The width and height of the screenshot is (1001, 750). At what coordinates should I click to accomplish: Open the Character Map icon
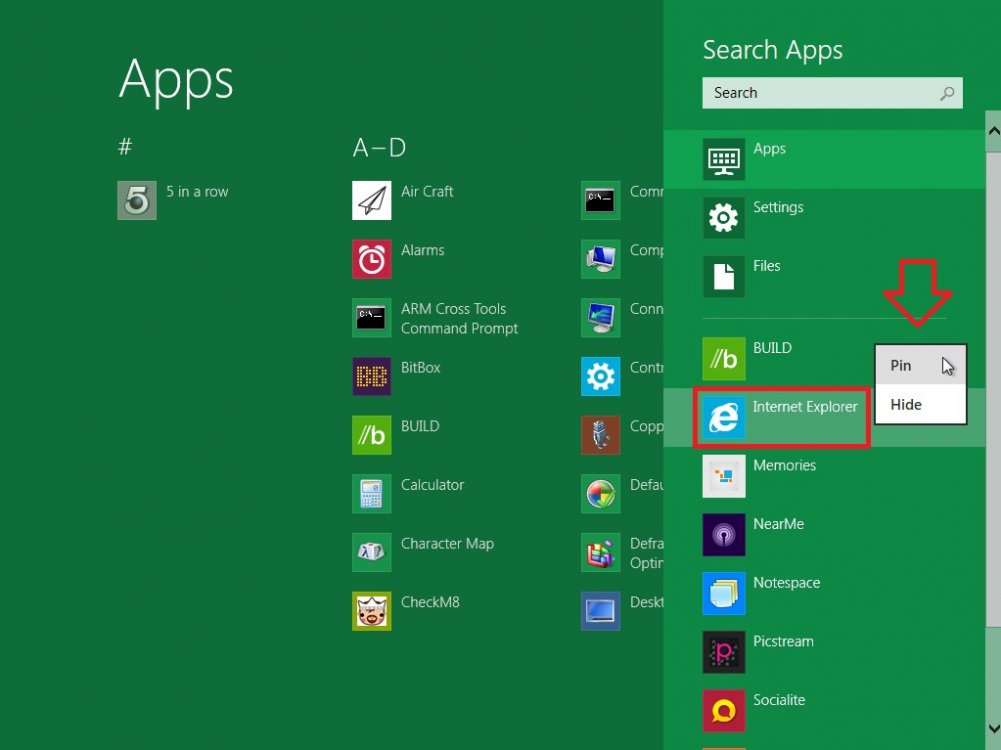pos(371,552)
